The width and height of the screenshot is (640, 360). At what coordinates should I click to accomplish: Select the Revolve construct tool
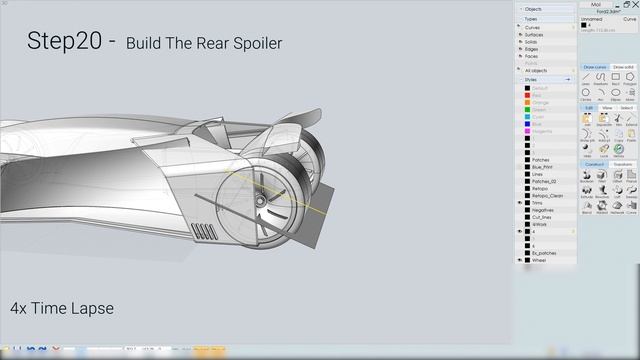tap(602, 192)
